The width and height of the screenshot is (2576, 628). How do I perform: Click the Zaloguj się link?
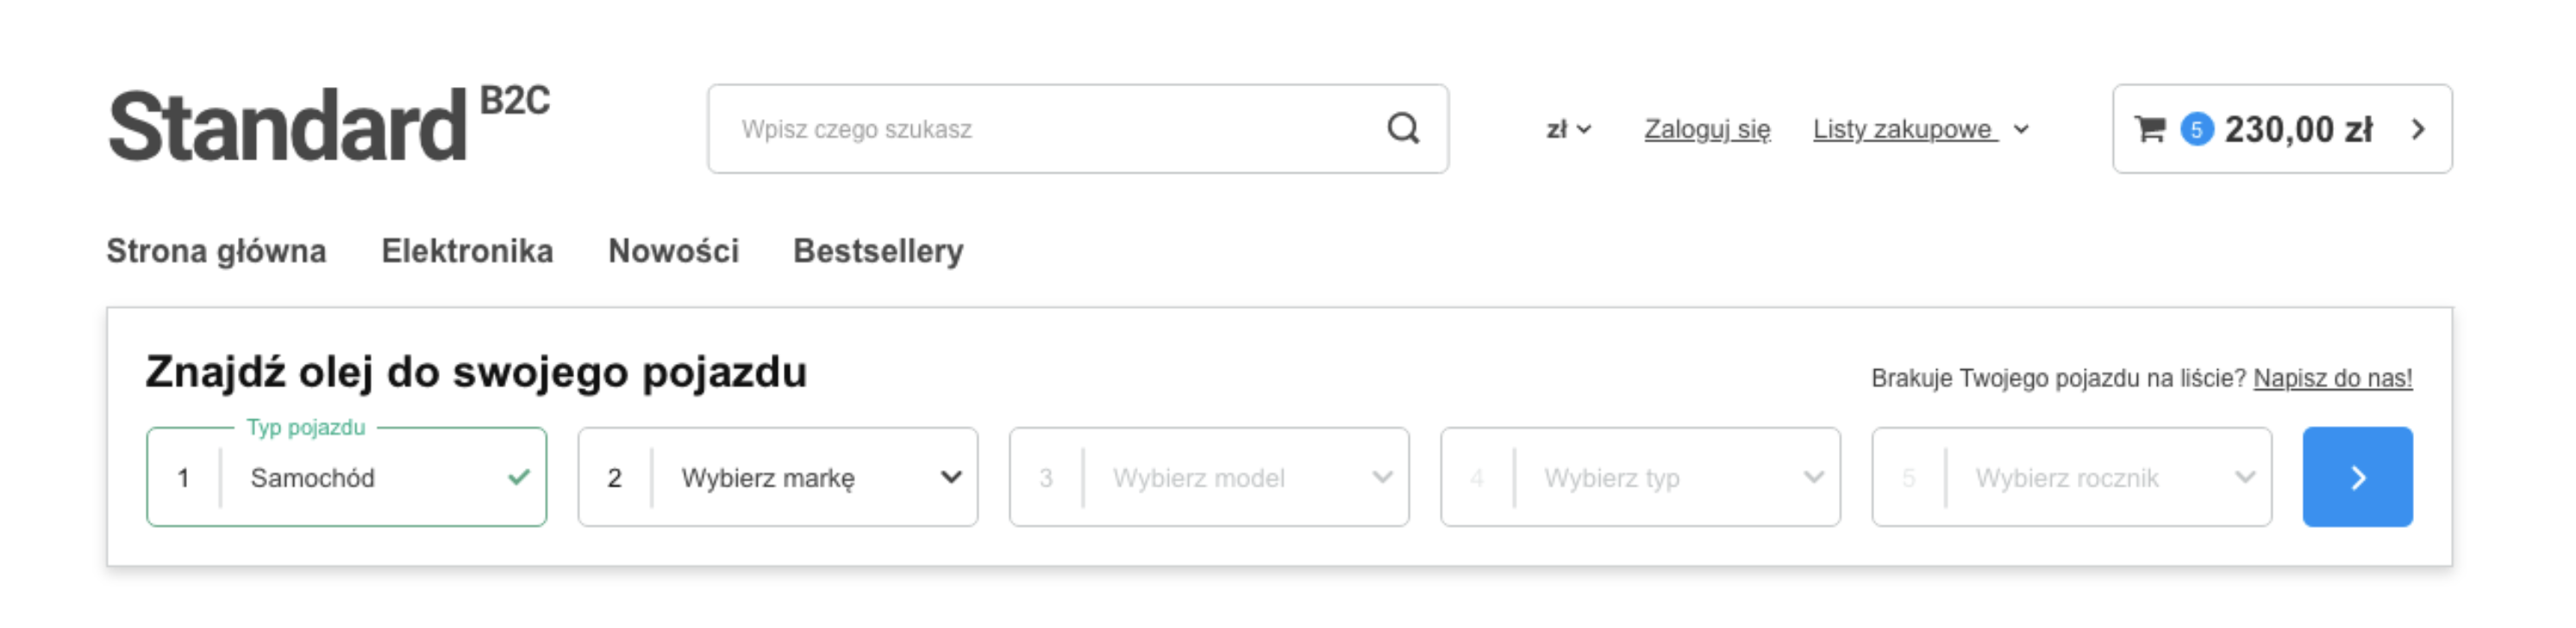tap(1707, 129)
